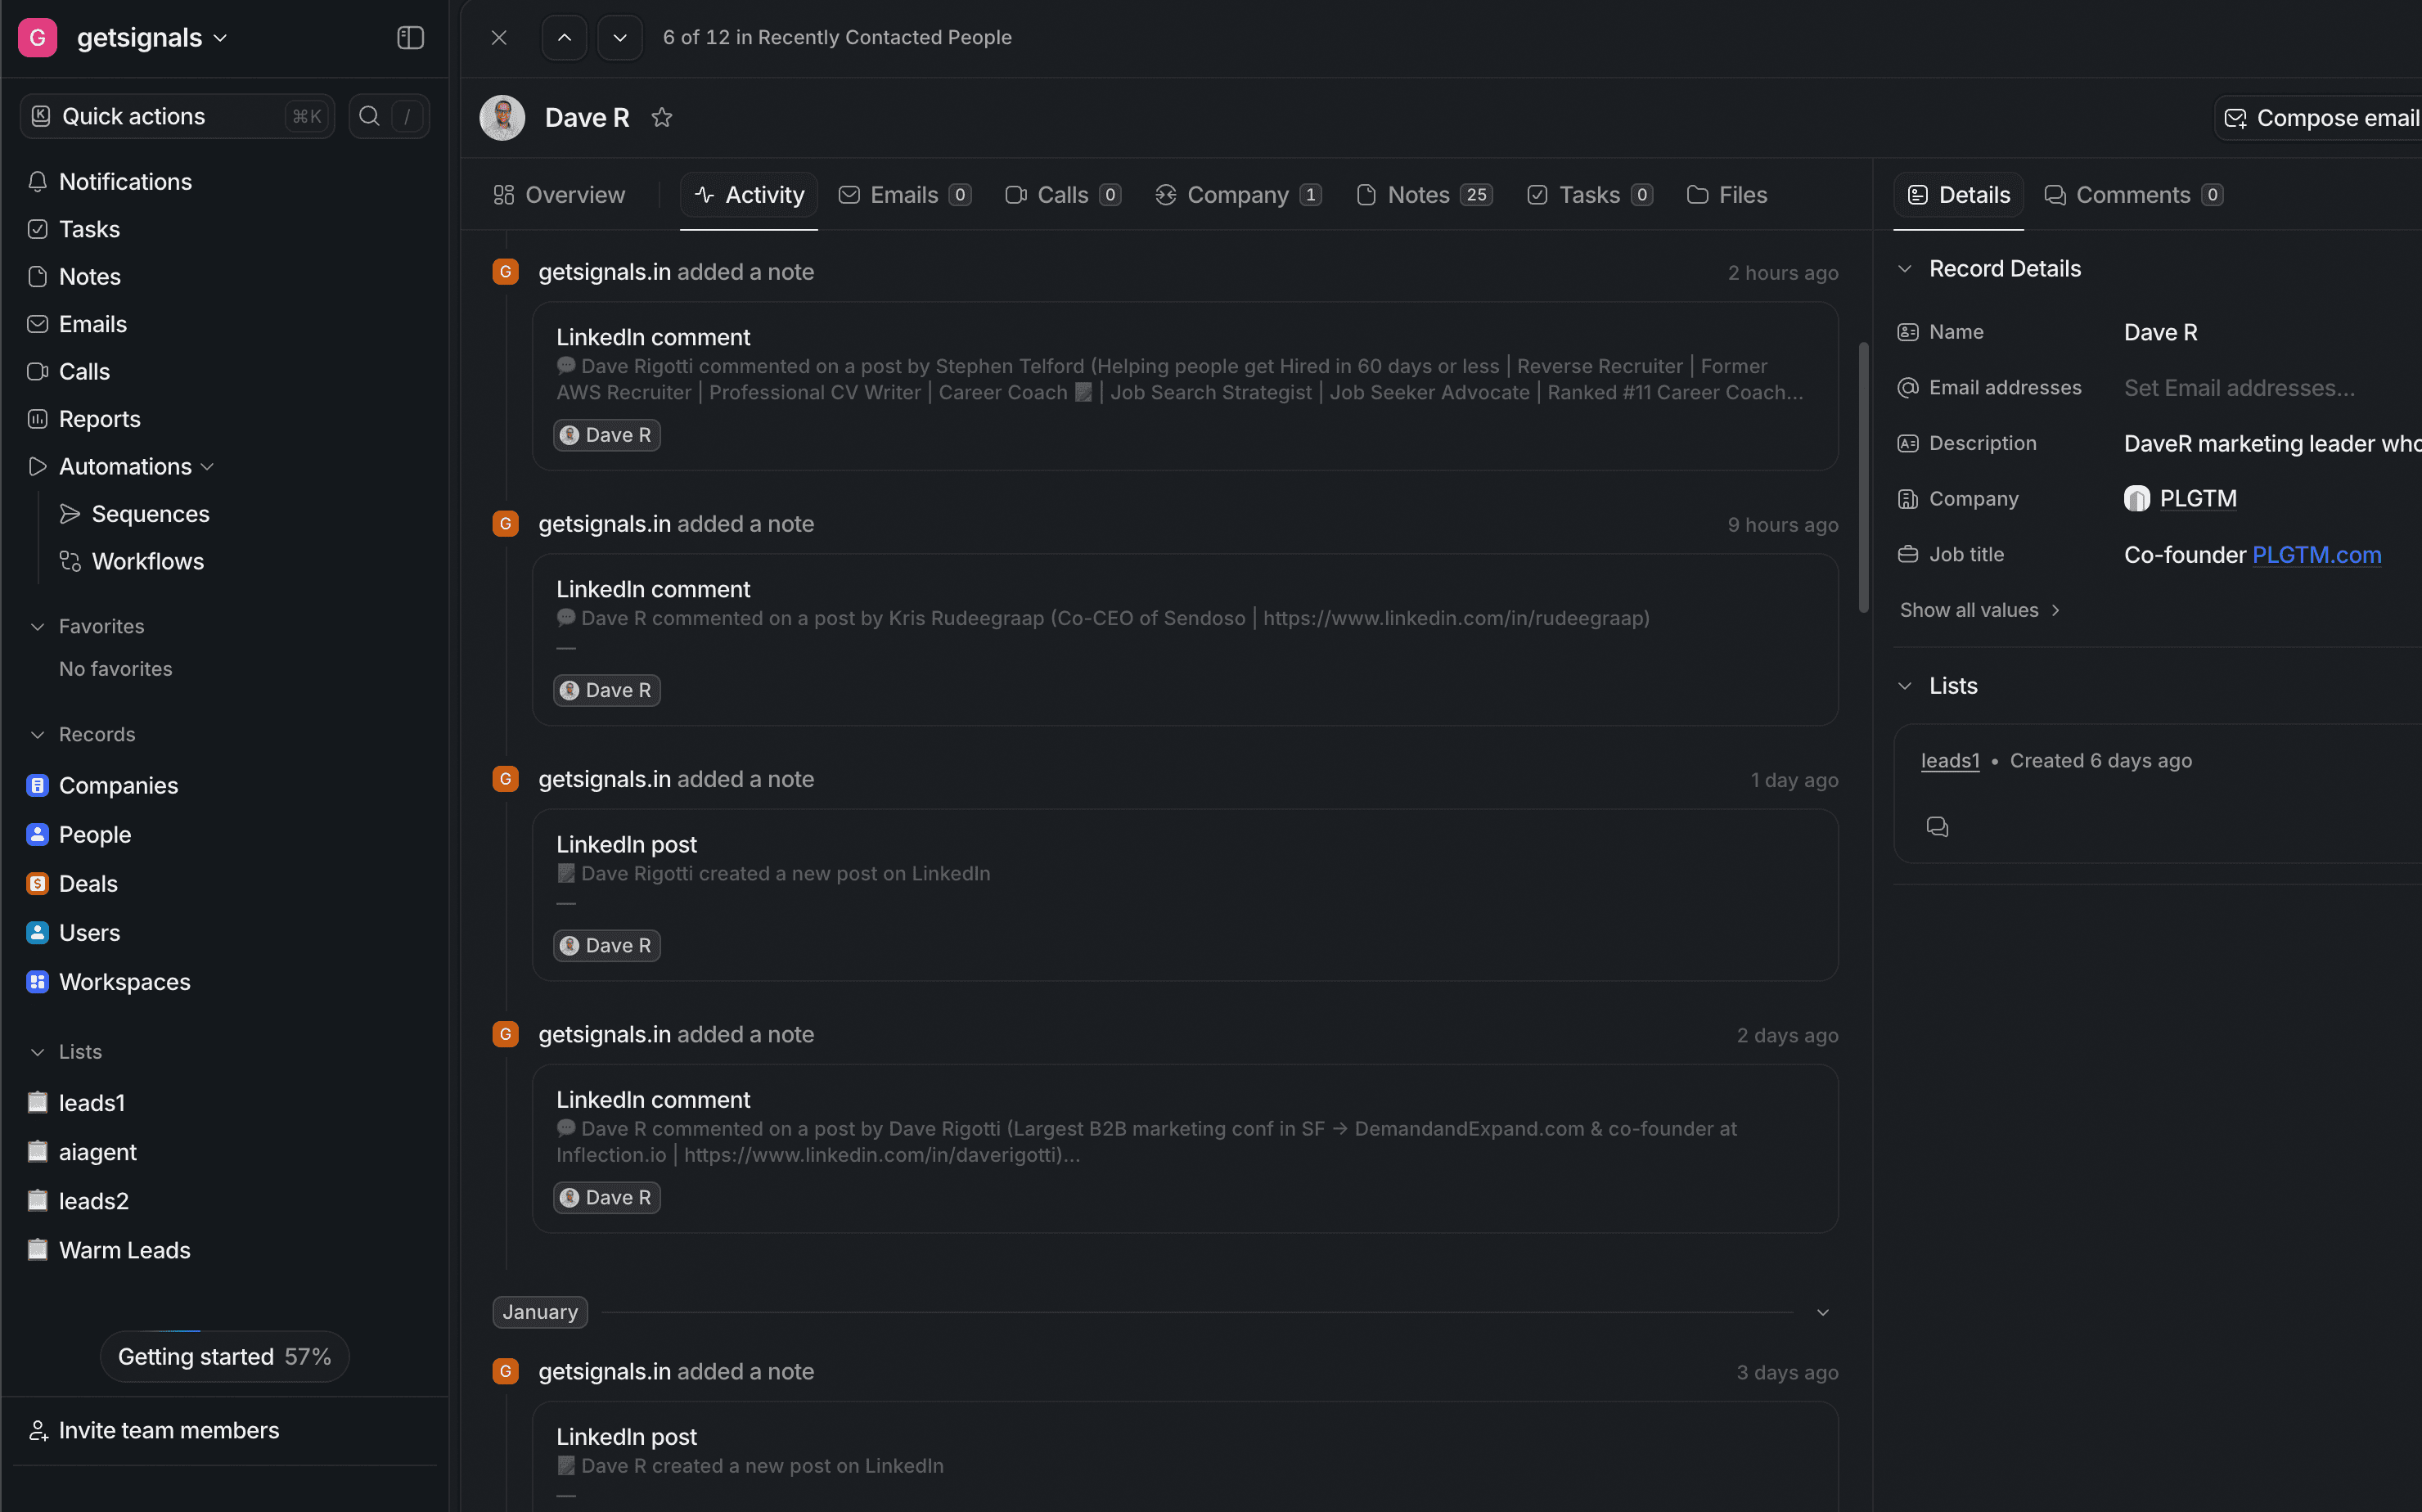The height and width of the screenshot is (1512, 2422).
Task: Collapse the Record Details section
Action: 1905,269
